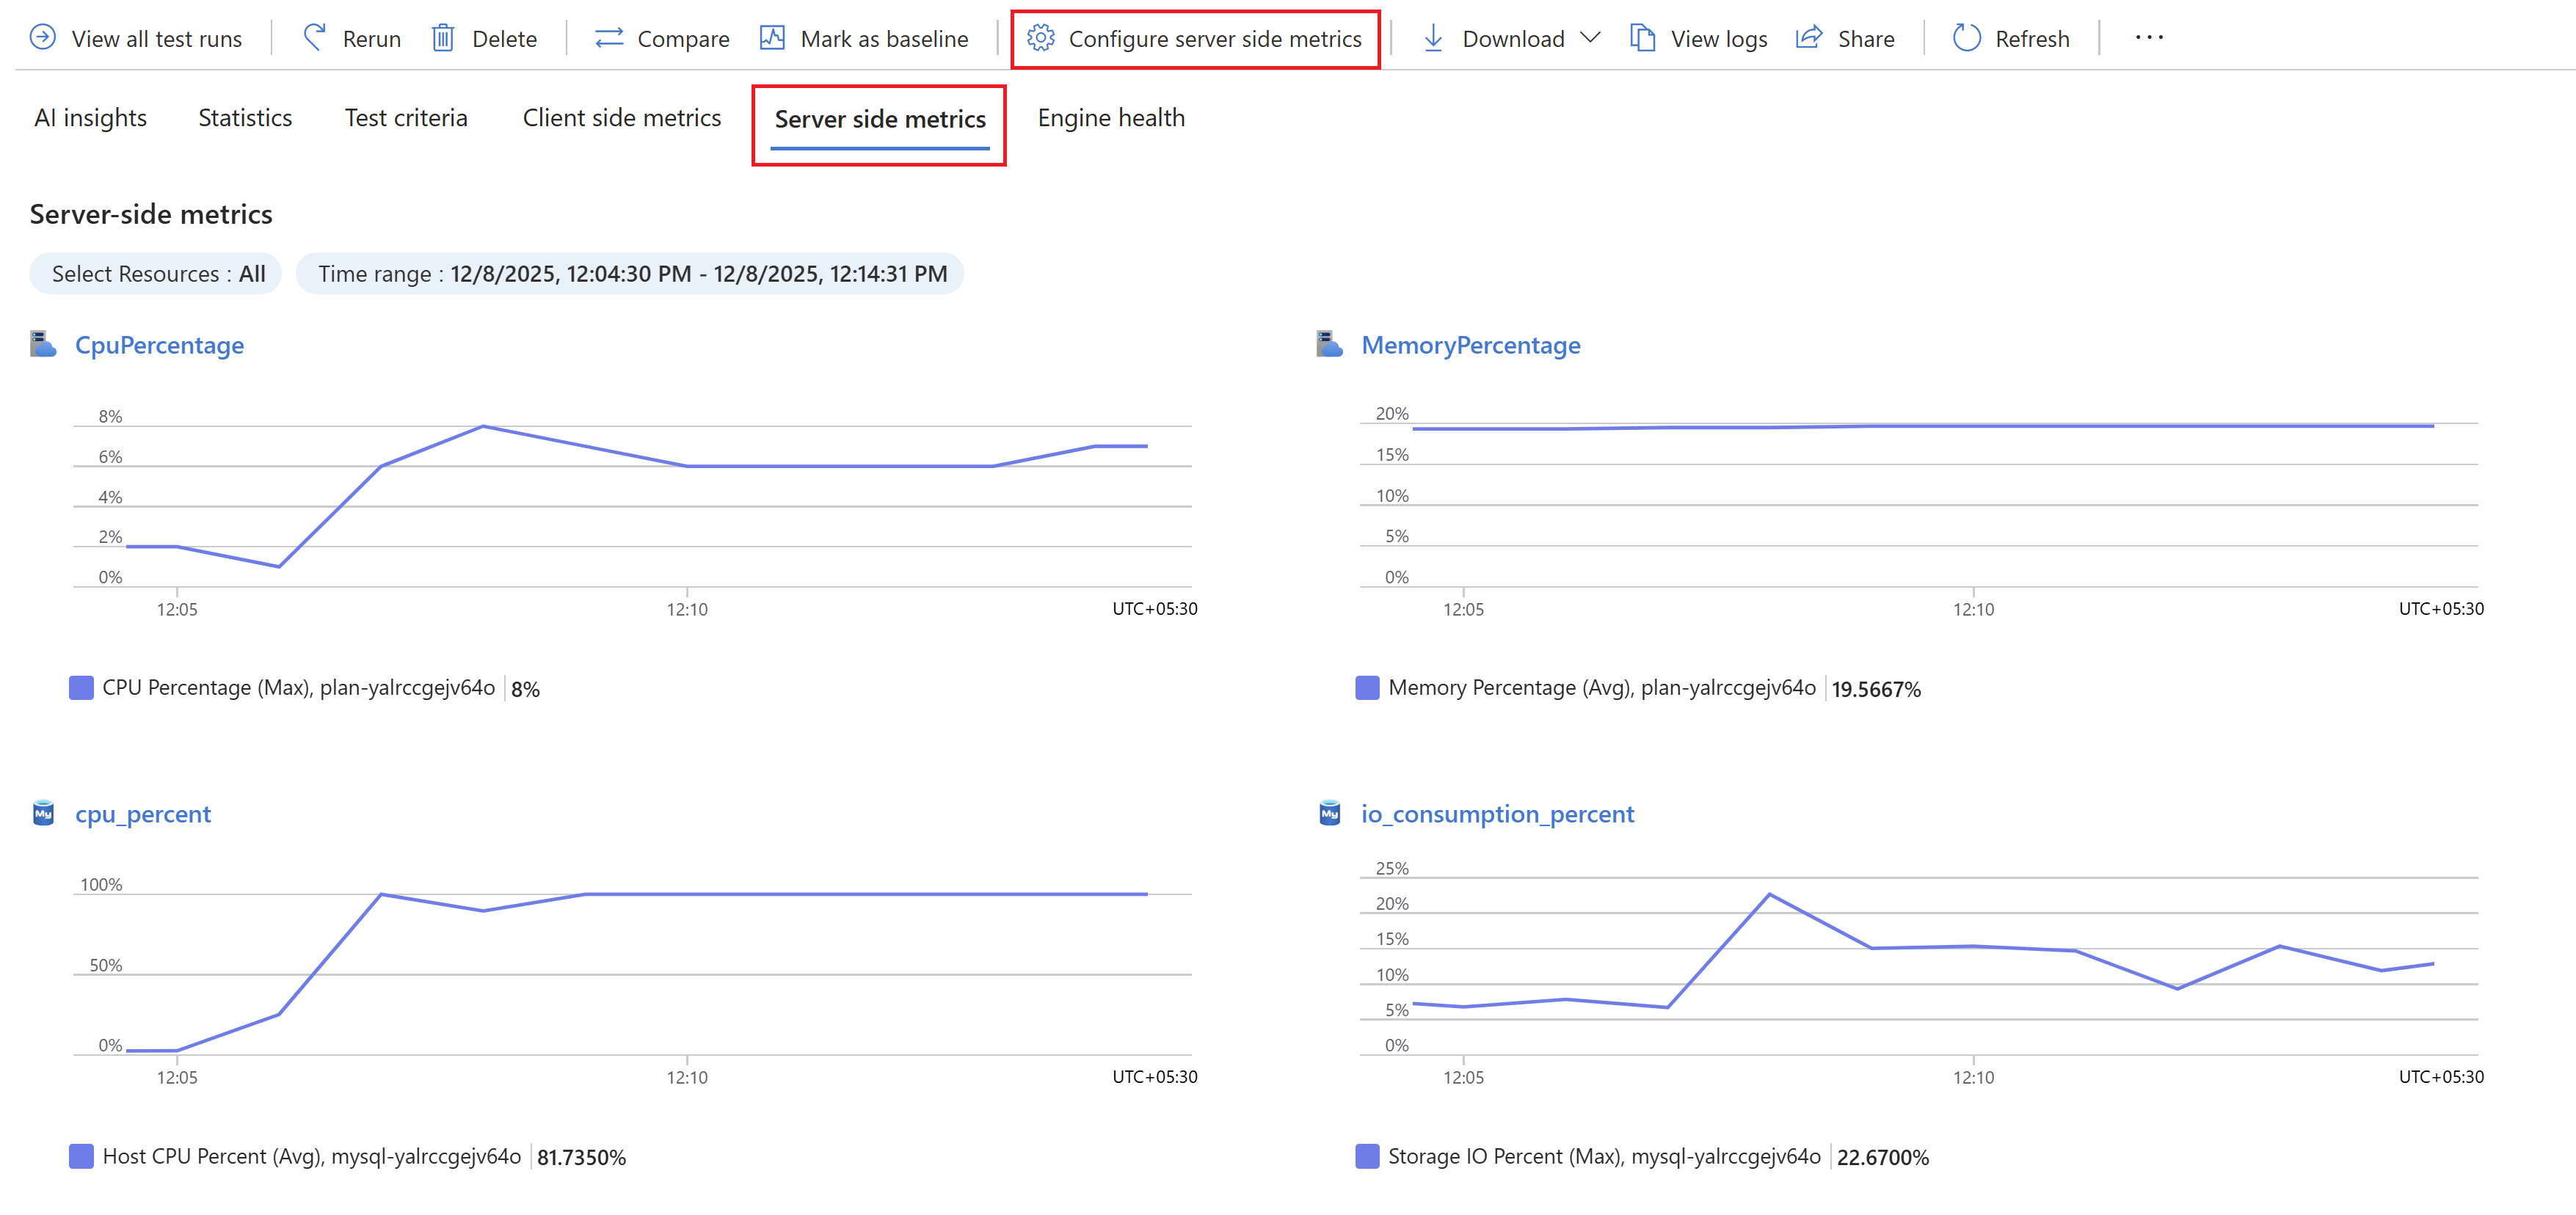
Task: Click the Share arrow icon
Action: tap(1809, 38)
